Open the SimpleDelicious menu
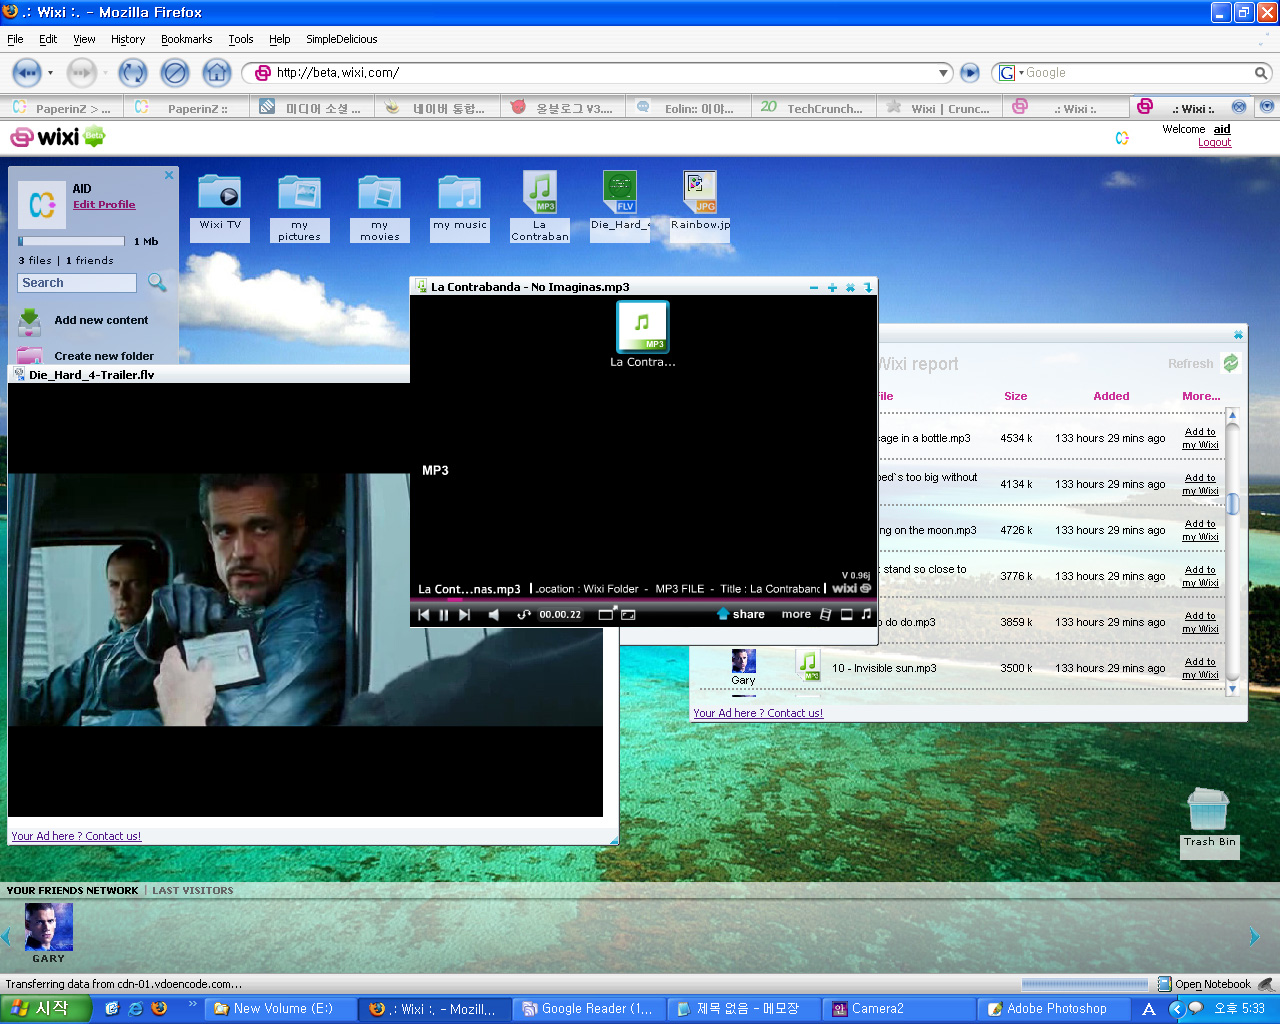Screen dimensions: 1280x1024 tap(342, 39)
